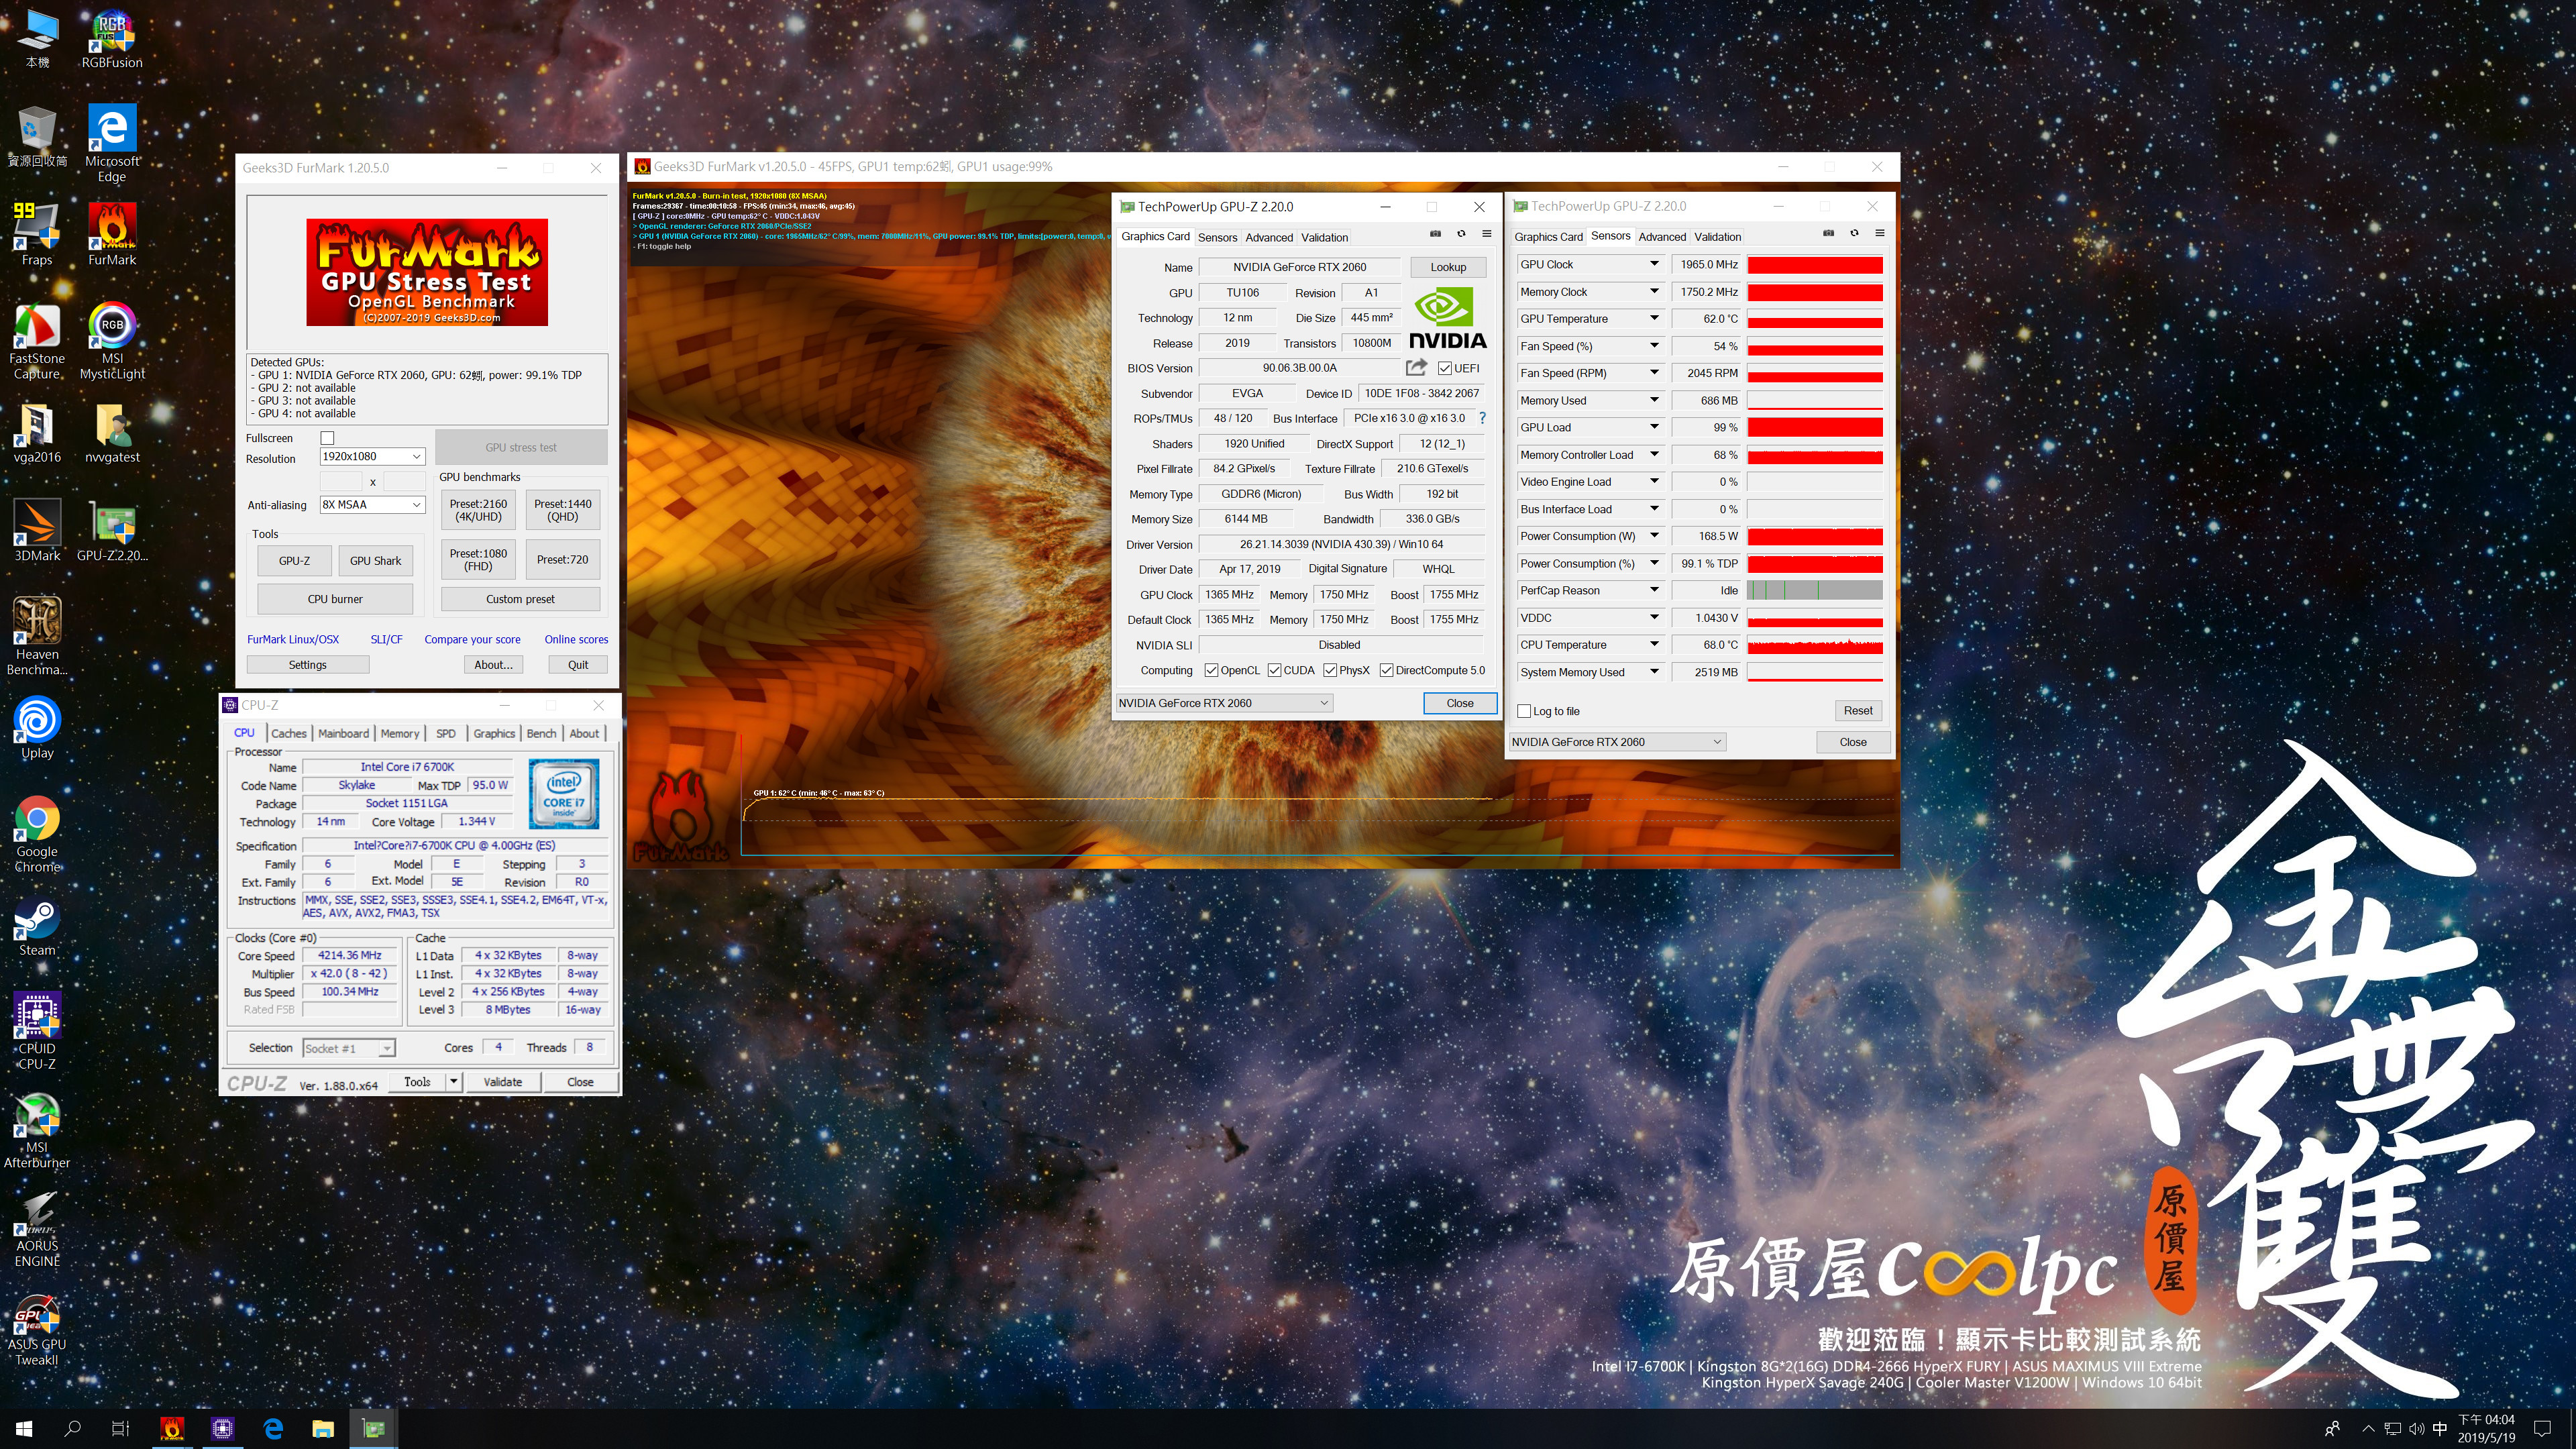Expand the PerfCap Reason sensor dropdown
Screen dimensions: 2576x1449
pyautogui.click(x=1654, y=590)
